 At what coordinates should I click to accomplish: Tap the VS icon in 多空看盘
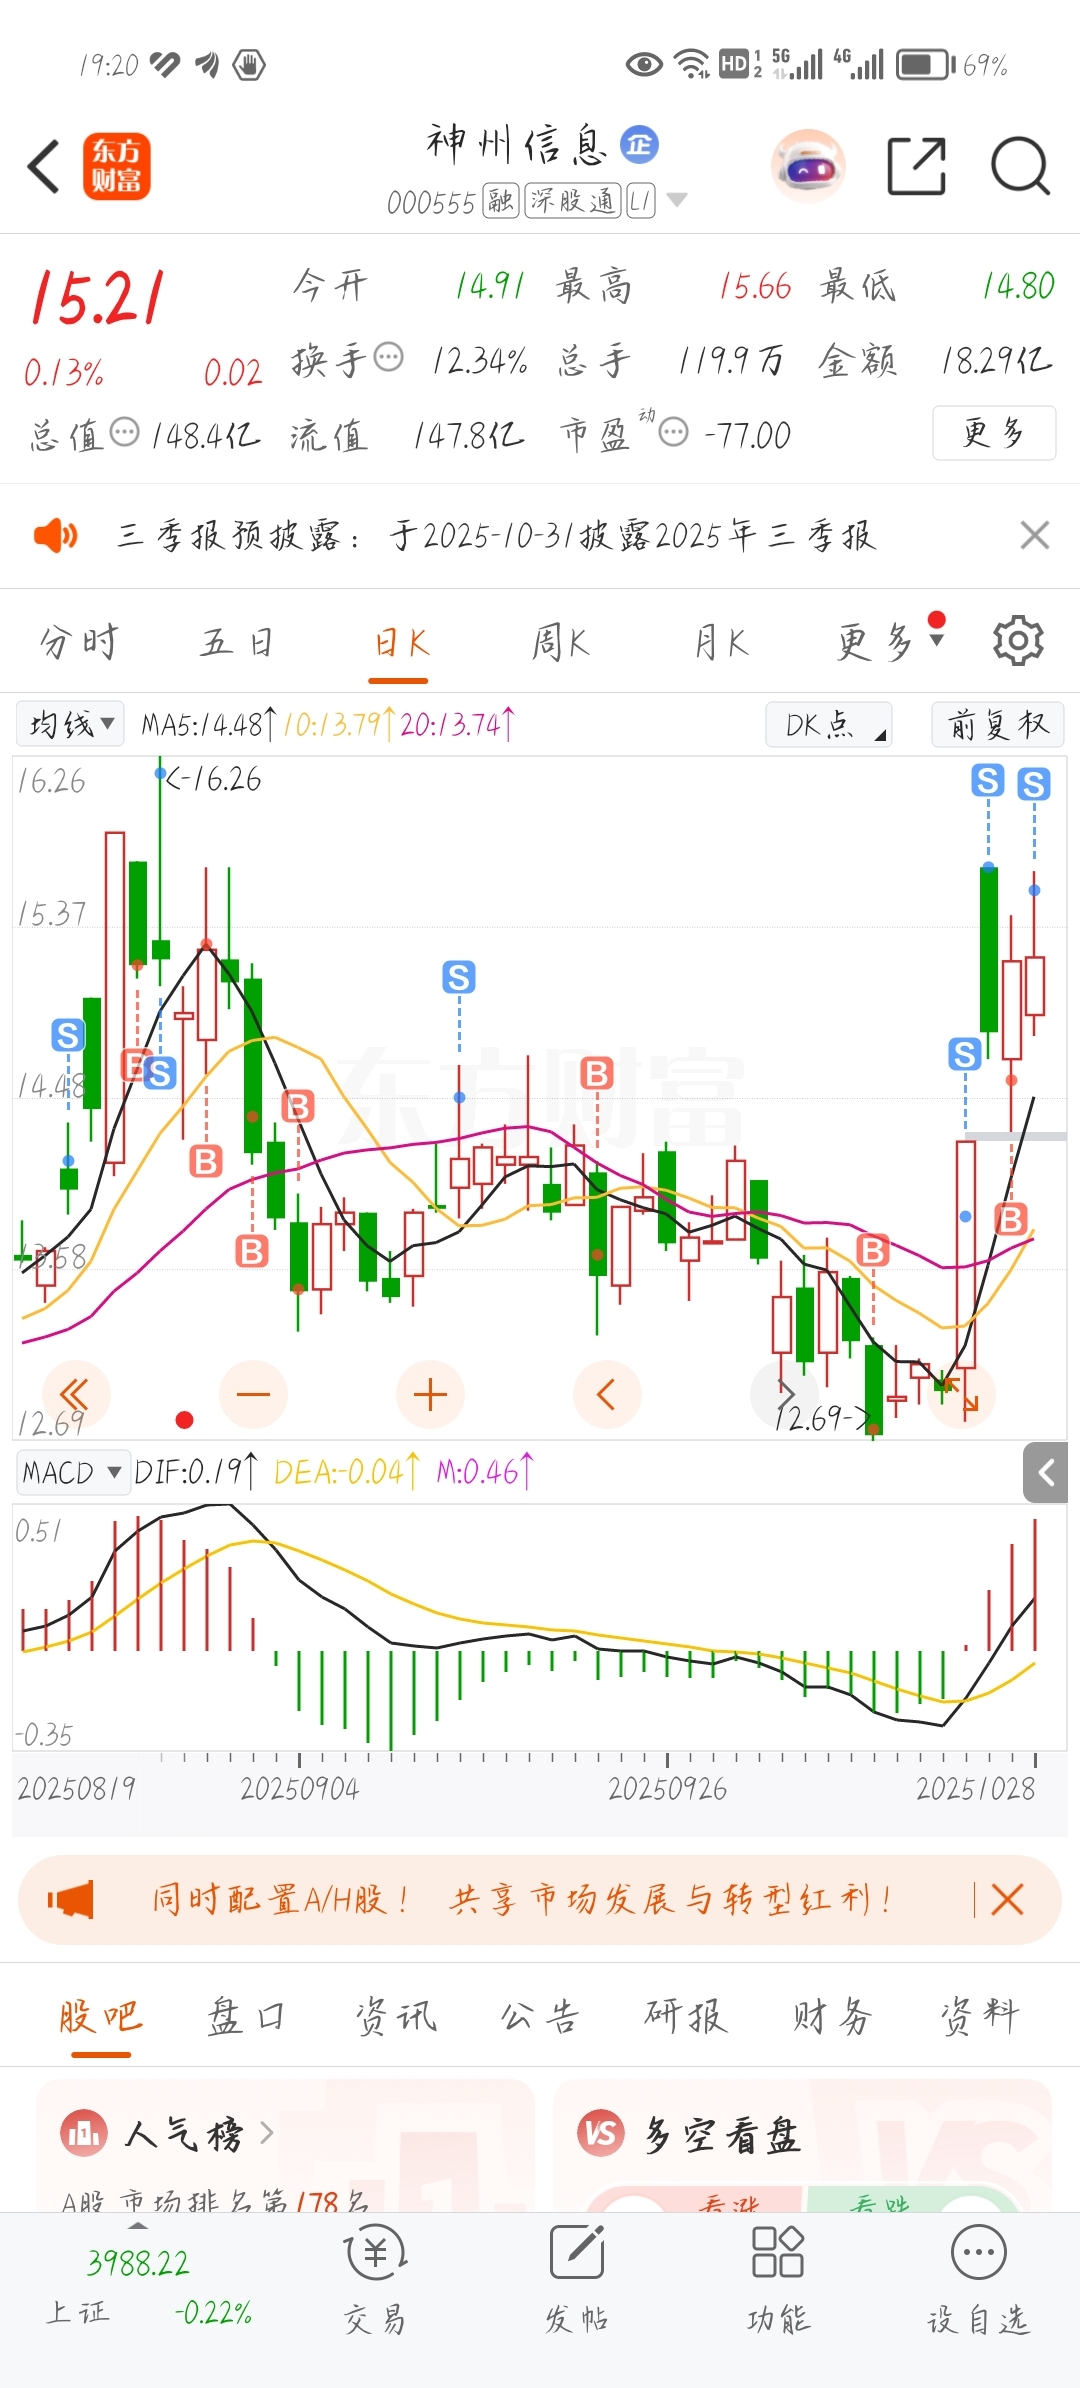[x=601, y=2134]
